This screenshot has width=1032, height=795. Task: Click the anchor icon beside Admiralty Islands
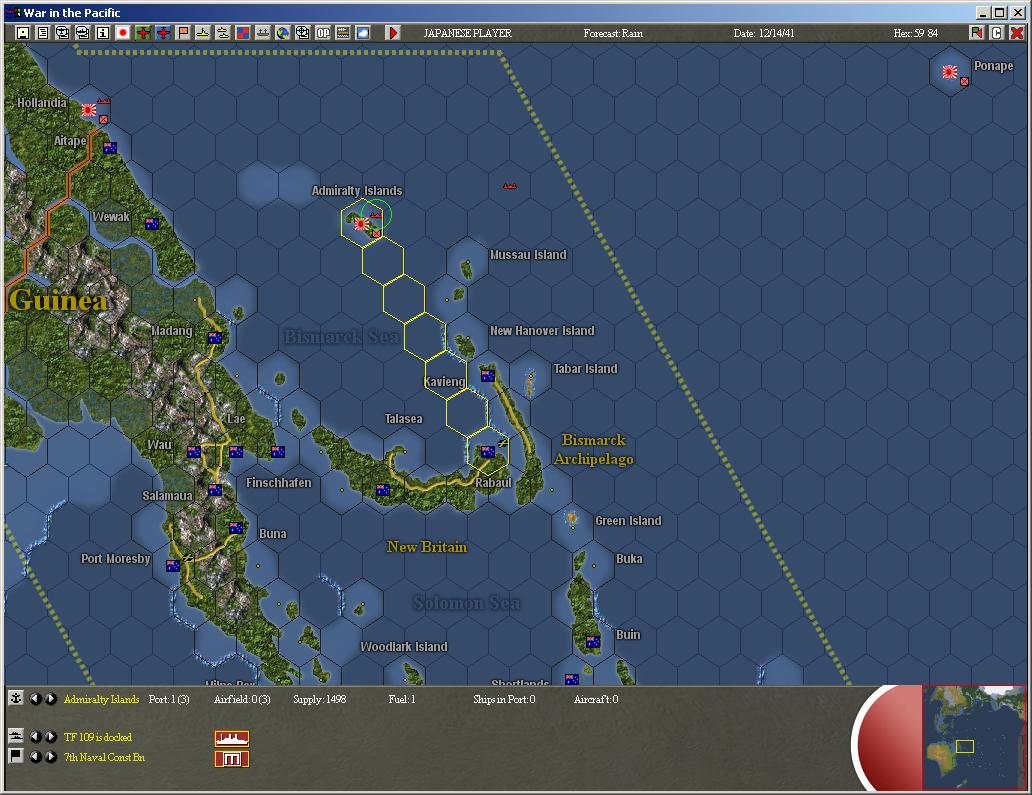pos(16,699)
